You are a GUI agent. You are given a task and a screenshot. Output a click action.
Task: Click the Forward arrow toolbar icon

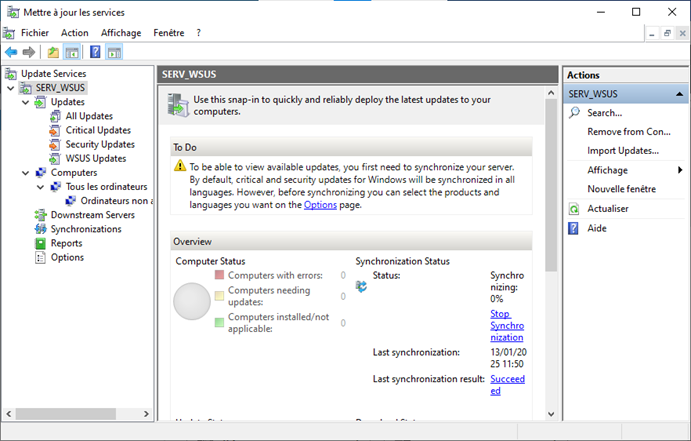29,52
